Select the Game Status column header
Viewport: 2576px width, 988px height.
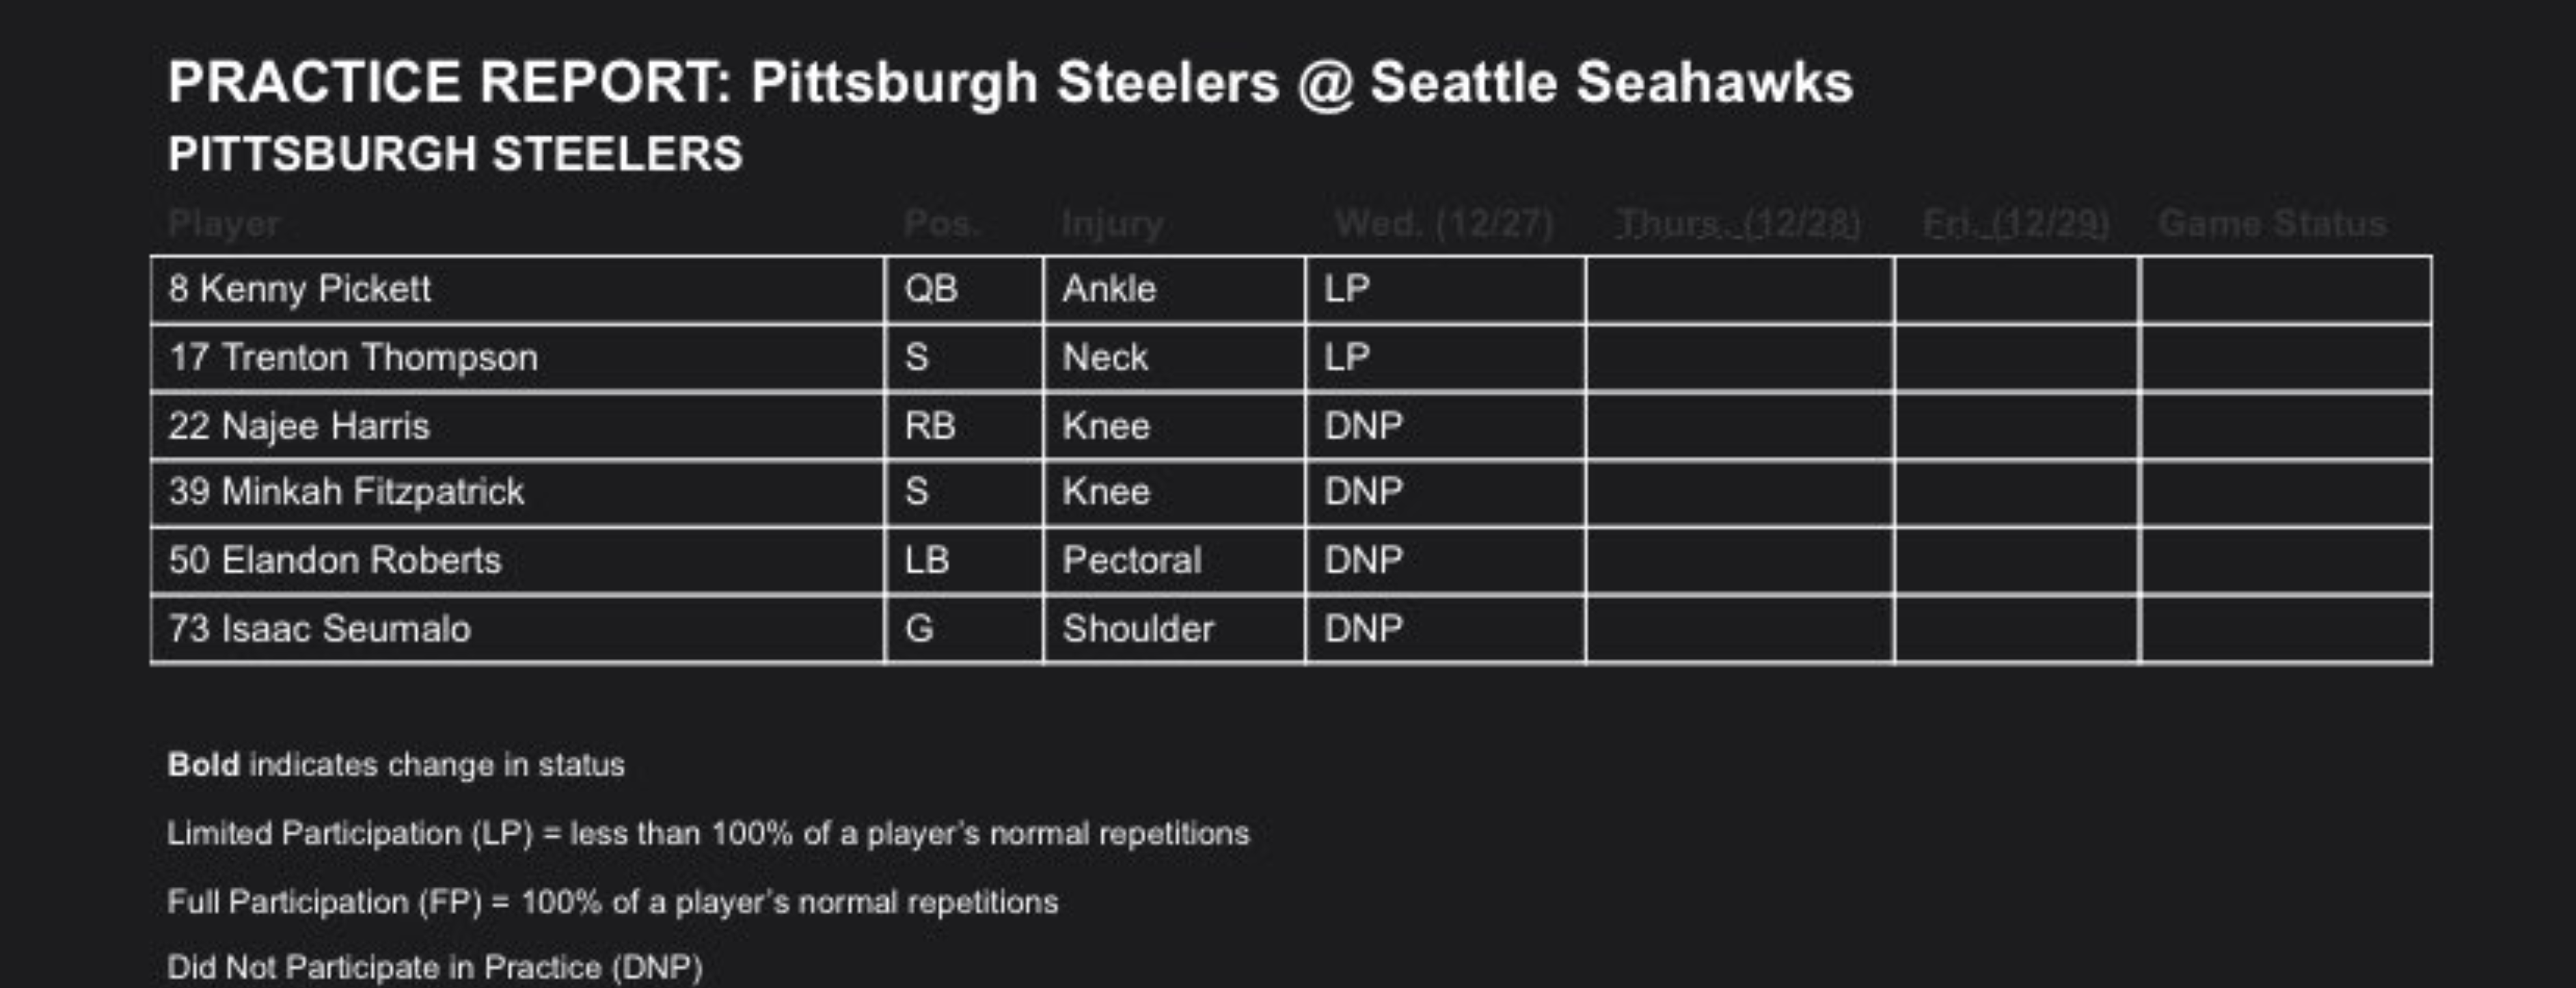click(x=2272, y=224)
